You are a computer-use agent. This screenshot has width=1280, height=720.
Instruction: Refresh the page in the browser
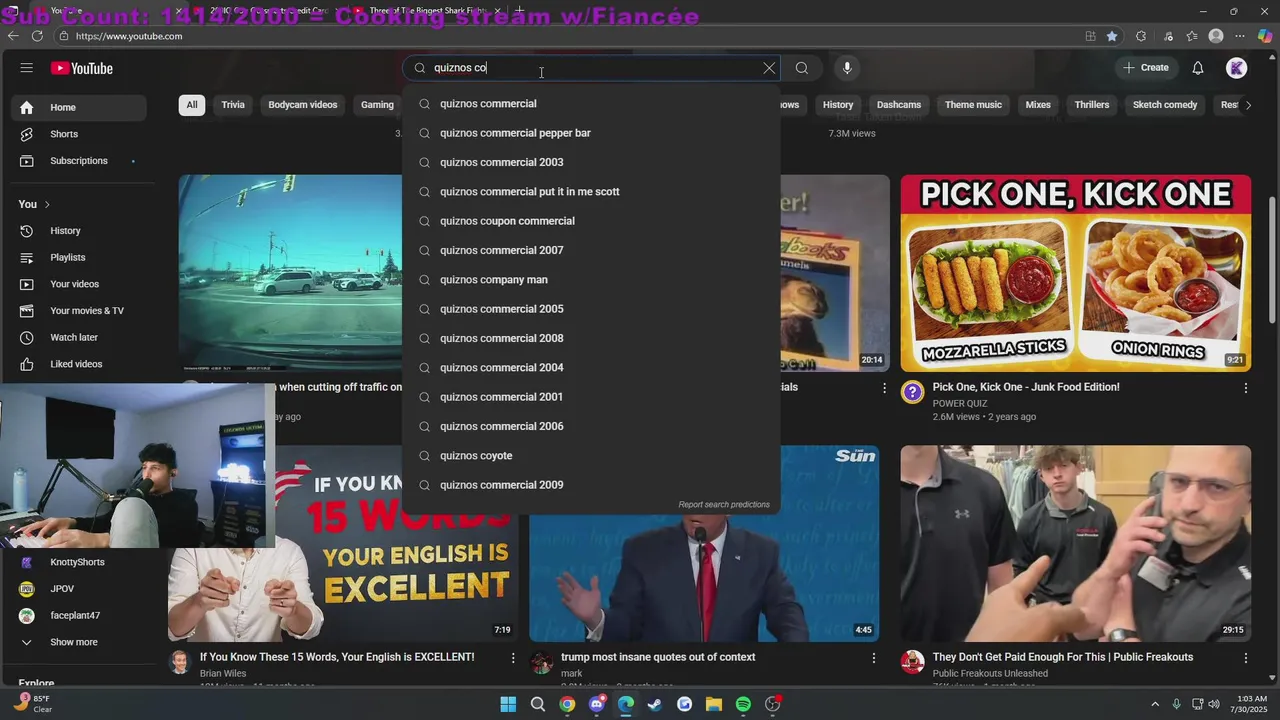[37, 36]
